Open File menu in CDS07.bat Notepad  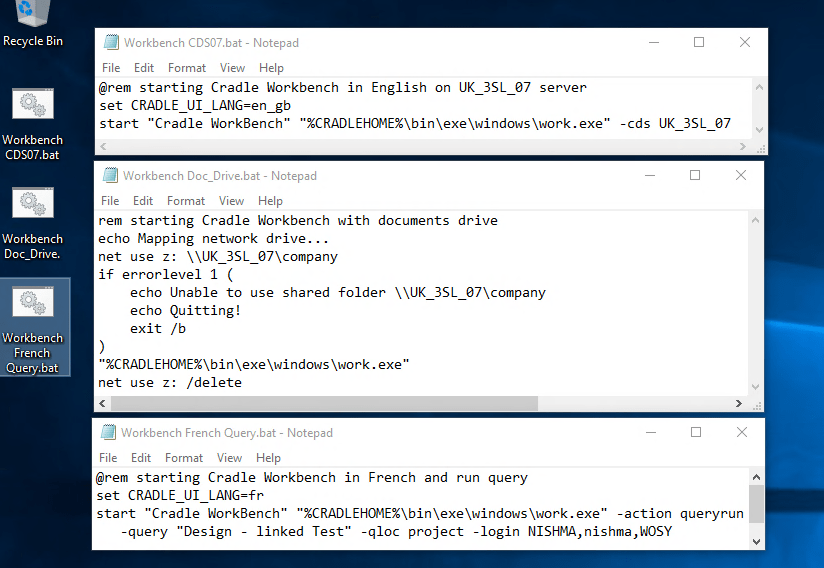(111, 68)
